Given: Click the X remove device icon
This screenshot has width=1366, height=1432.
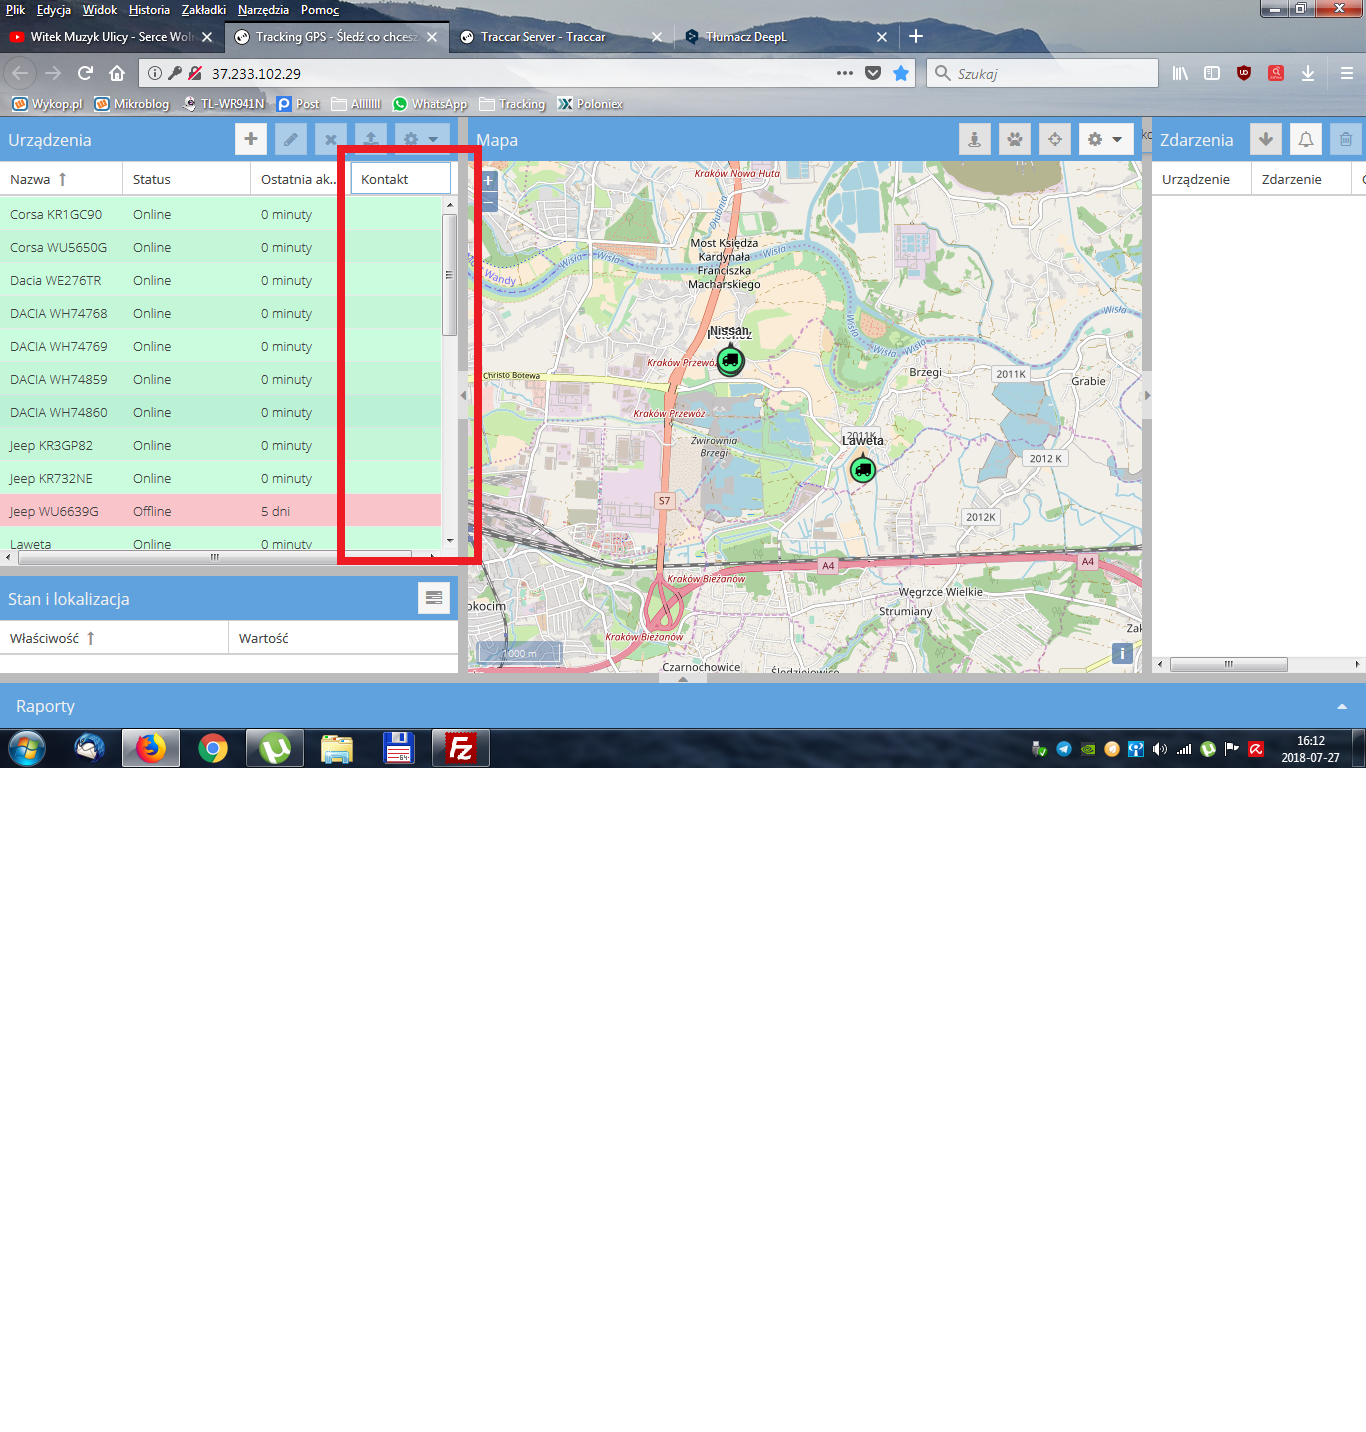Looking at the screenshot, I should tap(330, 139).
